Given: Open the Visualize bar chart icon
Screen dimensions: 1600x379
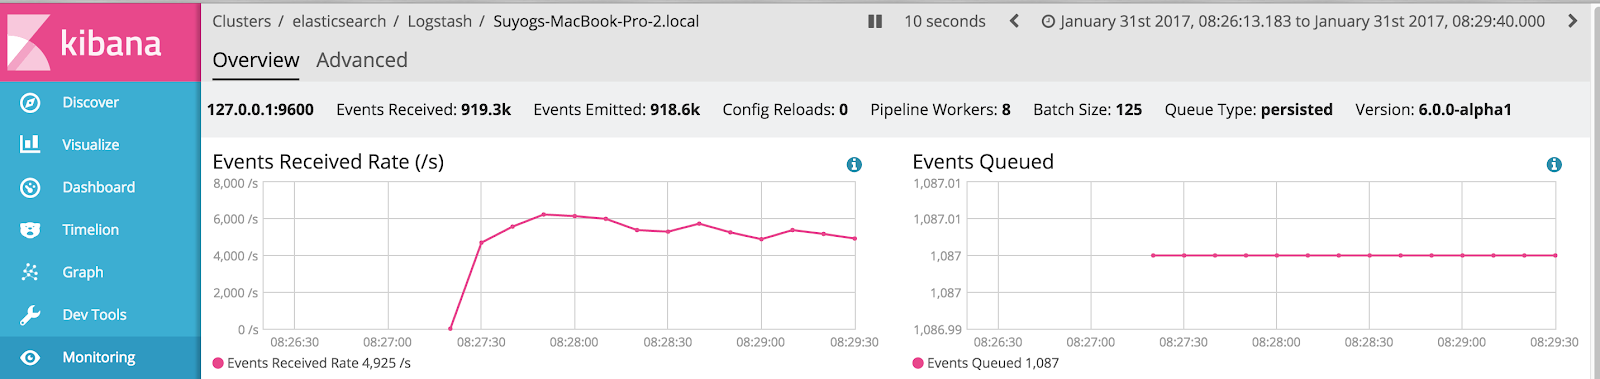Looking at the screenshot, I should point(30,144).
